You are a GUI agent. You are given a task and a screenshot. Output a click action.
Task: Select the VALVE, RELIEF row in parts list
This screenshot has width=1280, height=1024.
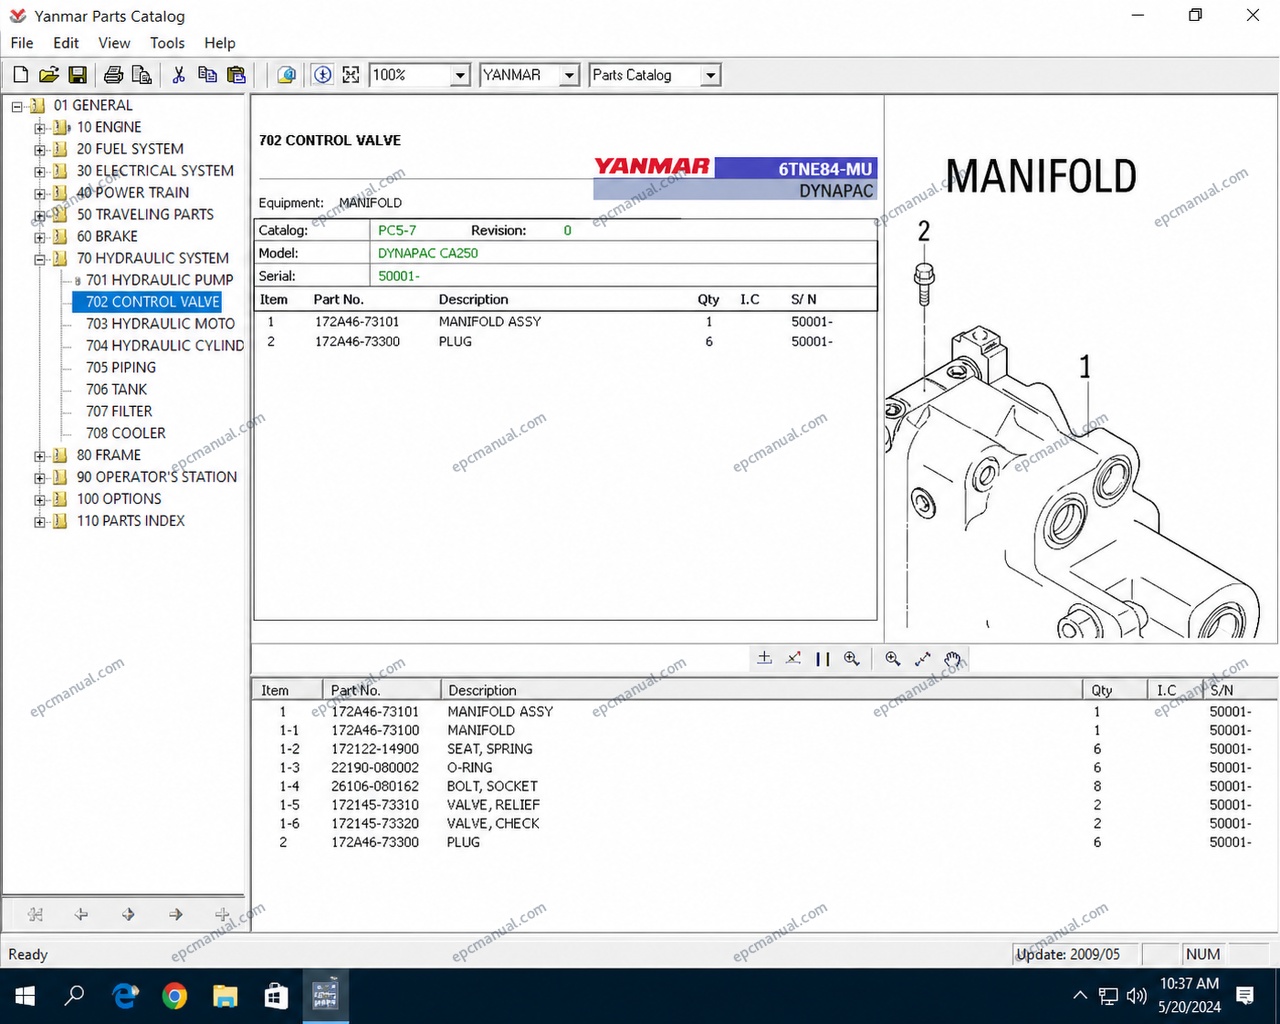pyautogui.click(x=765, y=805)
